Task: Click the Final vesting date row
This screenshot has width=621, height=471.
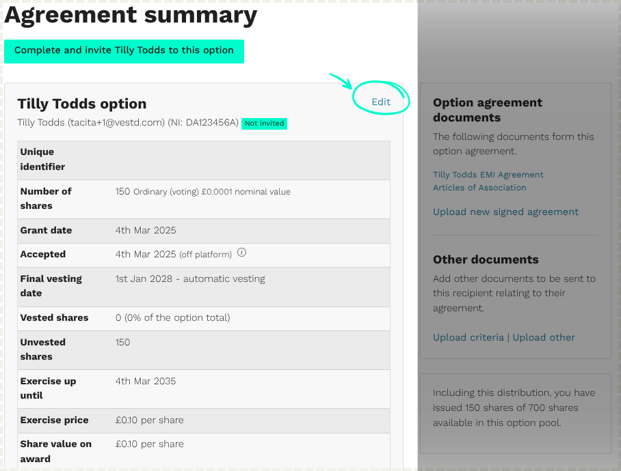Action: (x=204, y=286)
